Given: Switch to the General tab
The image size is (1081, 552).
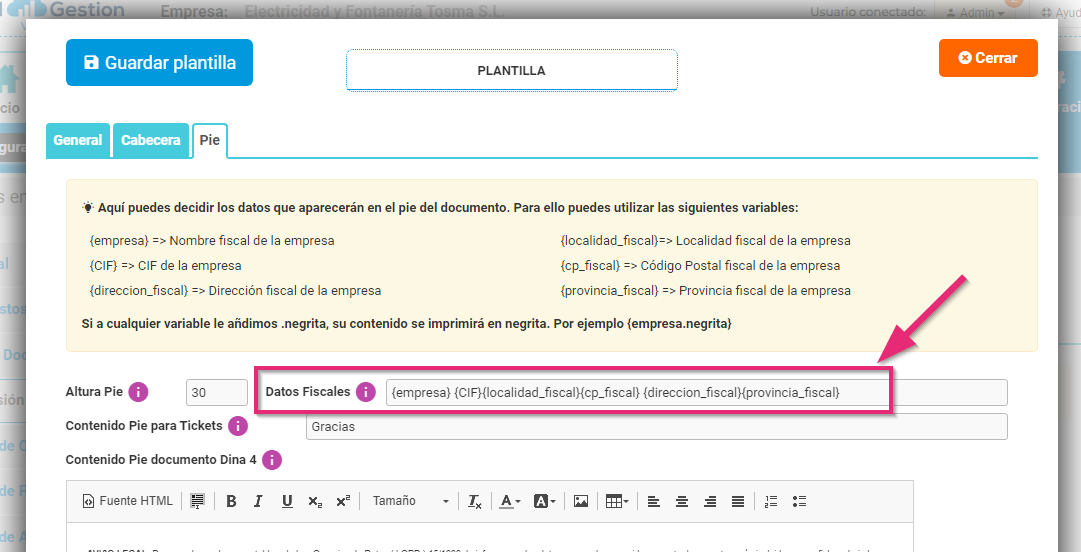Looking at the screenshot, I should 78,140.
